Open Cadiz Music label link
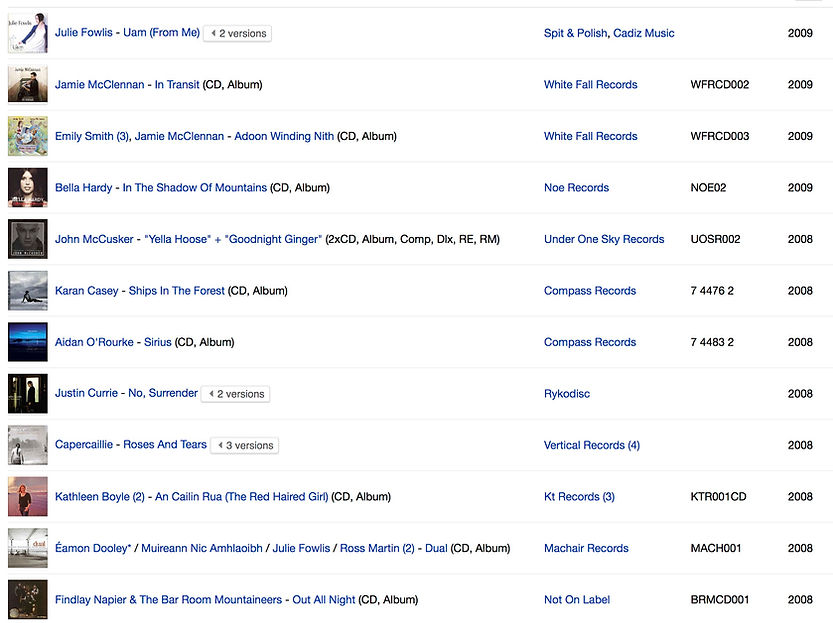The height and width of the screenshot is (623, 833). click(644, 33)
